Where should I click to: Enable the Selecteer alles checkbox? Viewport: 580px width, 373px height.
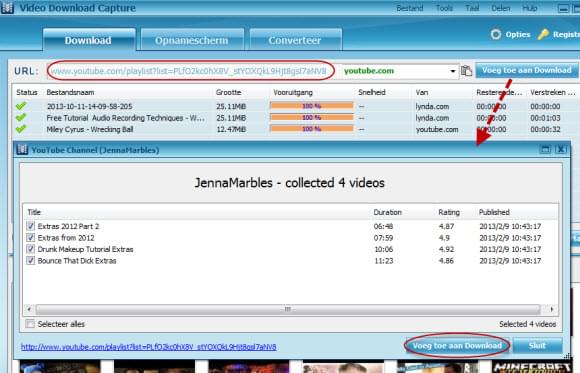click(30, 324)
